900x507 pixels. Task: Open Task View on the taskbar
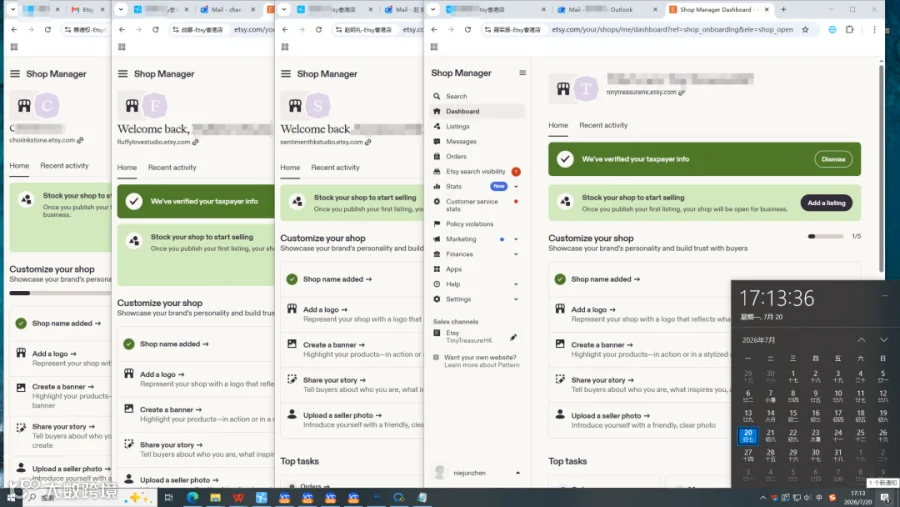coord(169,497)
